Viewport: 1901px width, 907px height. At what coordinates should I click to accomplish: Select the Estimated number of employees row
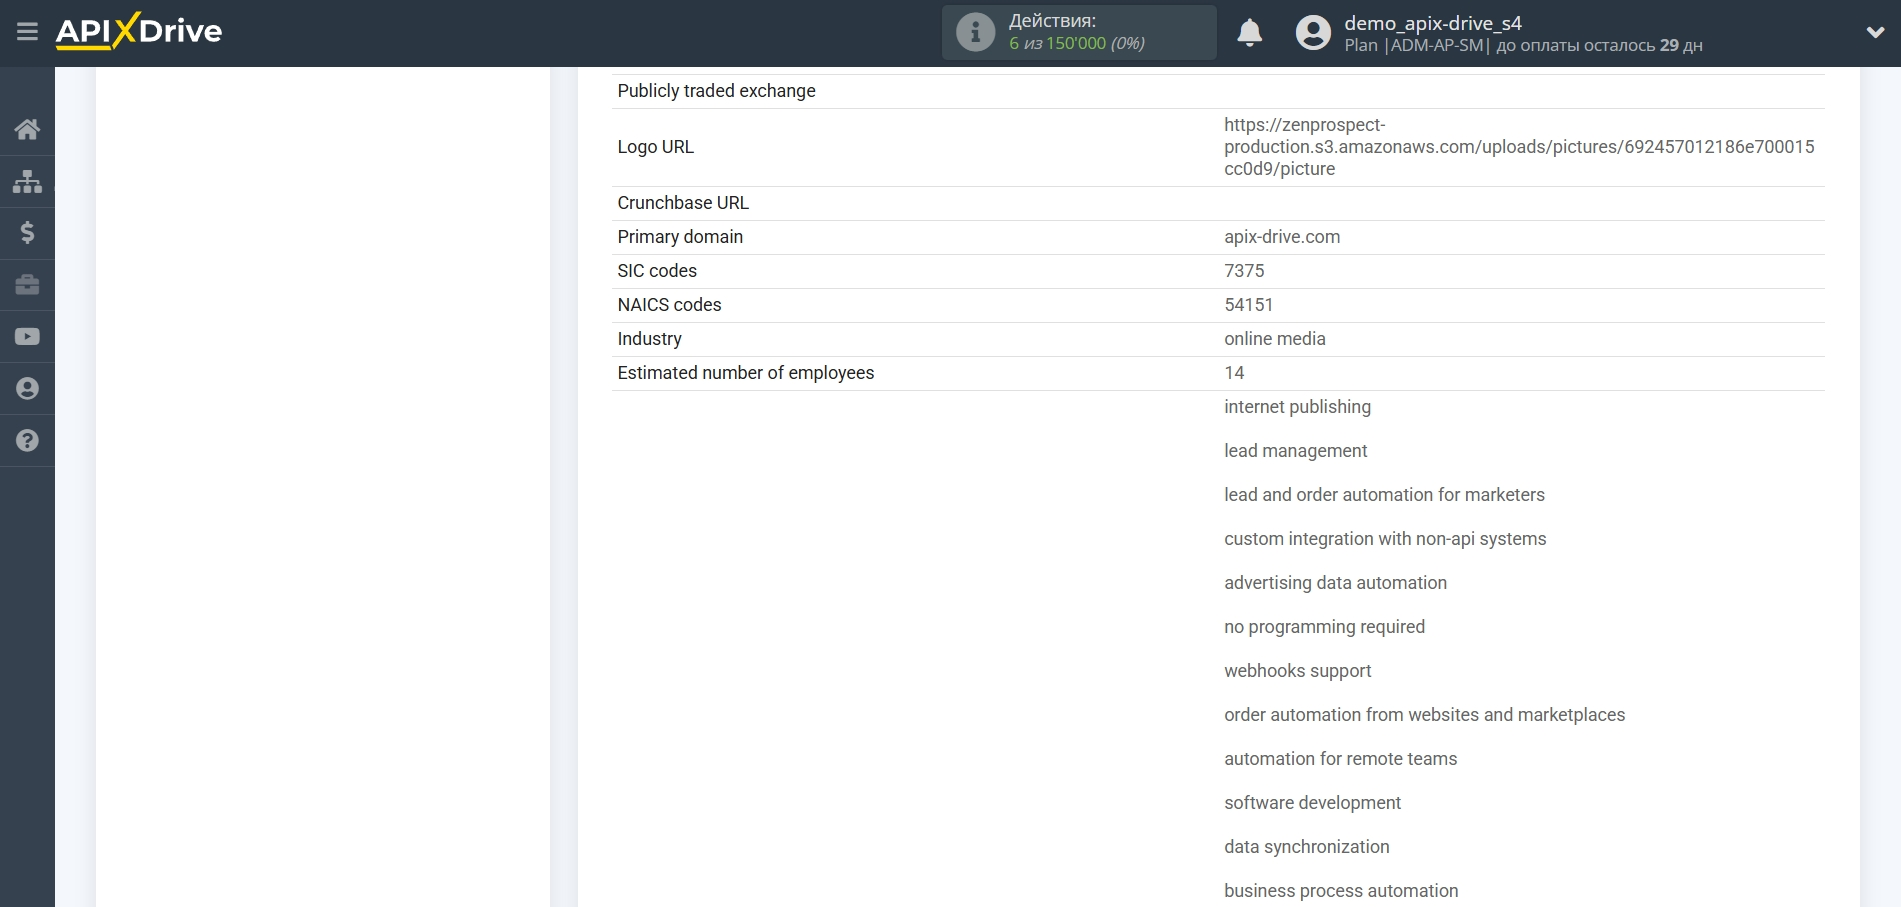pyautogui.click(x=745, y=373)
